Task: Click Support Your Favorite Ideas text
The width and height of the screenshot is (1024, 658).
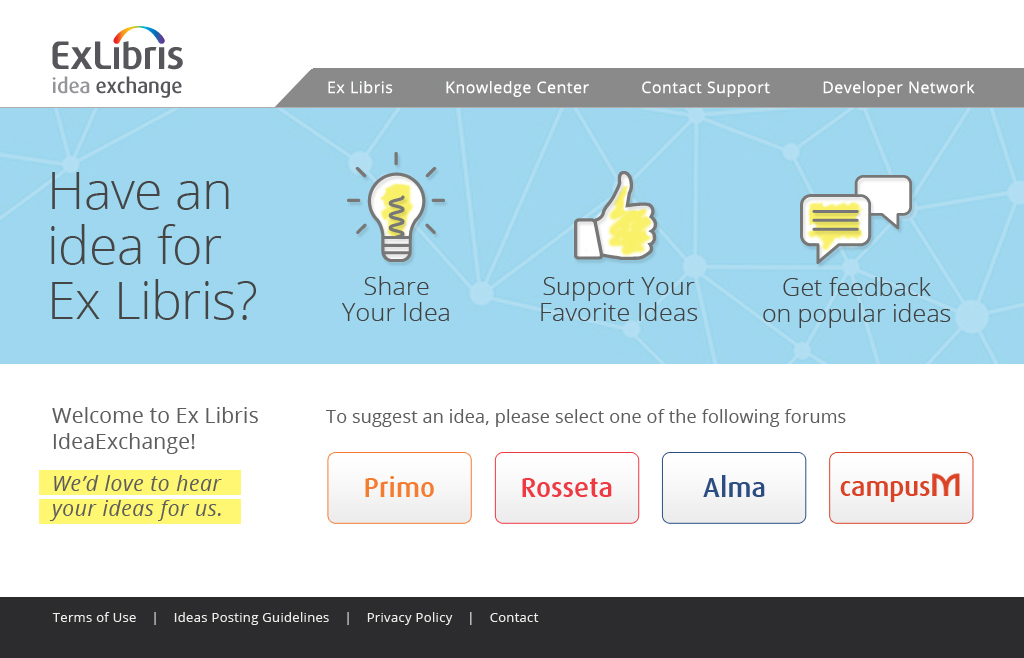Action: click(x=618, y=299)
